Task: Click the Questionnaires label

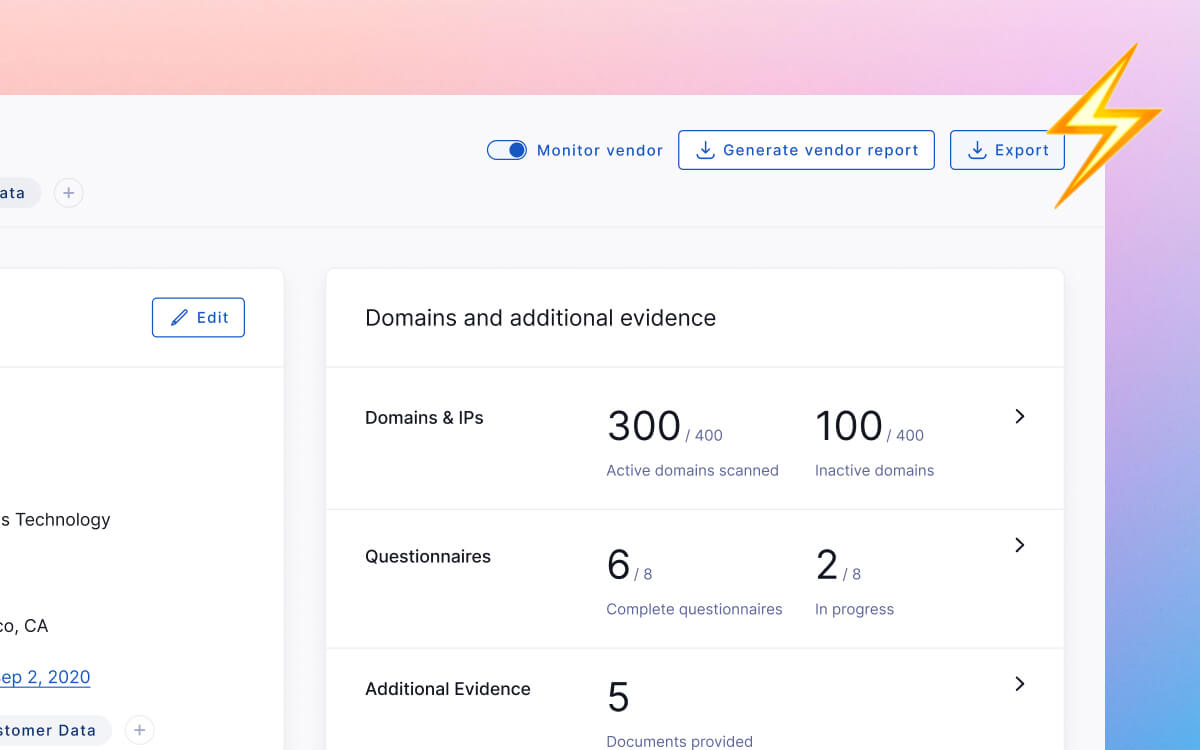Action: (428, 557)
